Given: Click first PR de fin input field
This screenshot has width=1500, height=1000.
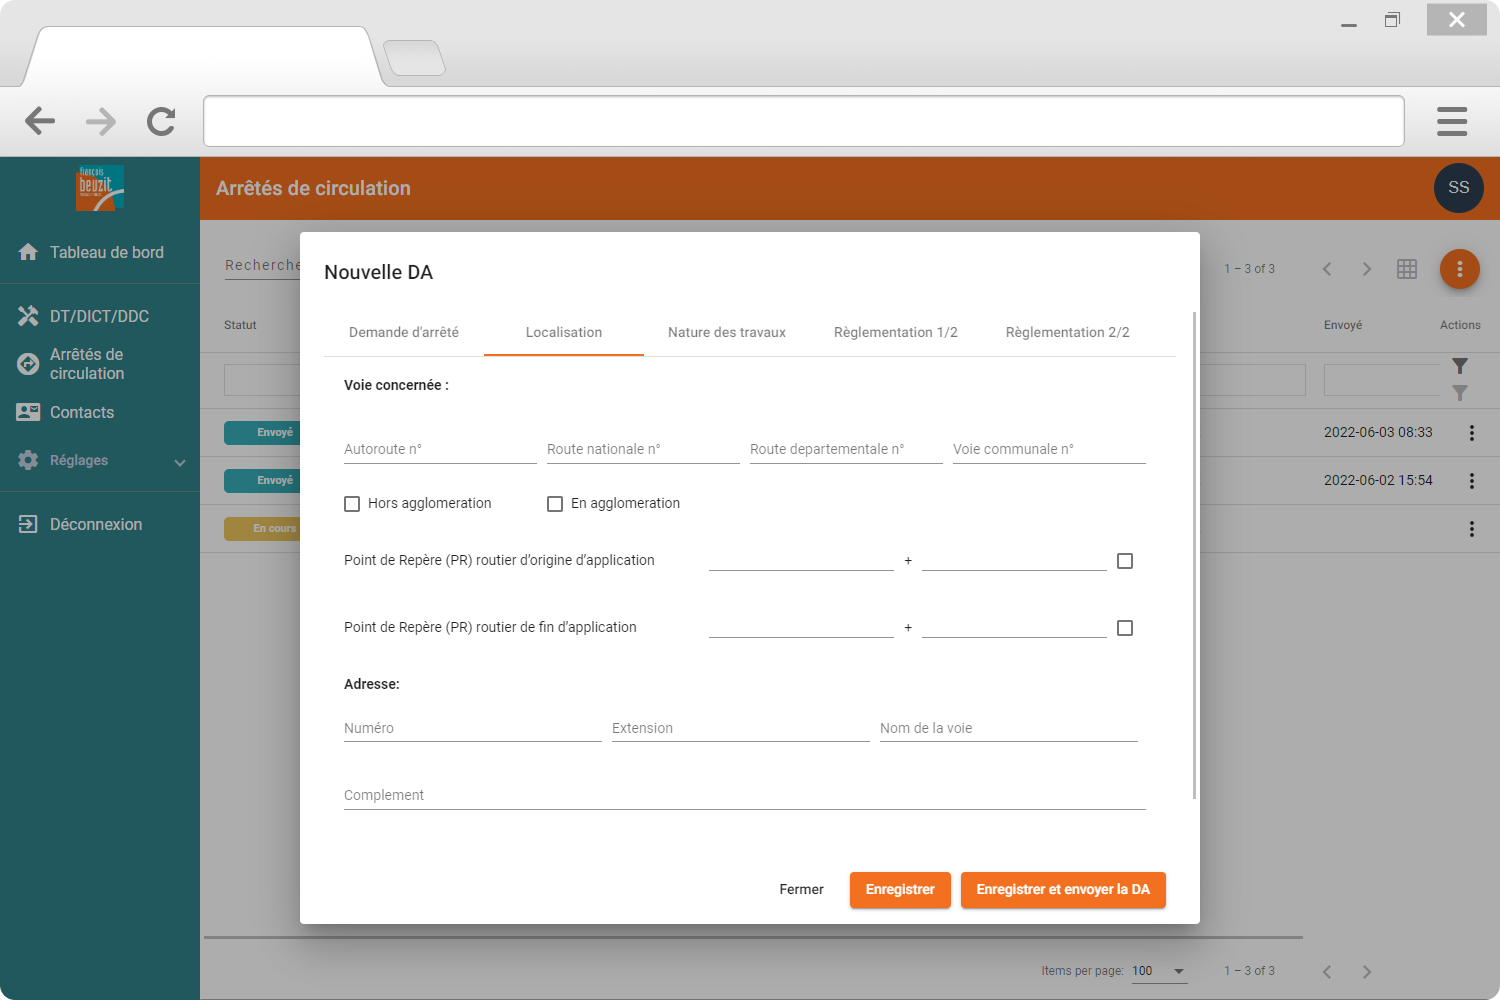Looking at the screenshot, I should (x=801, y=626).
